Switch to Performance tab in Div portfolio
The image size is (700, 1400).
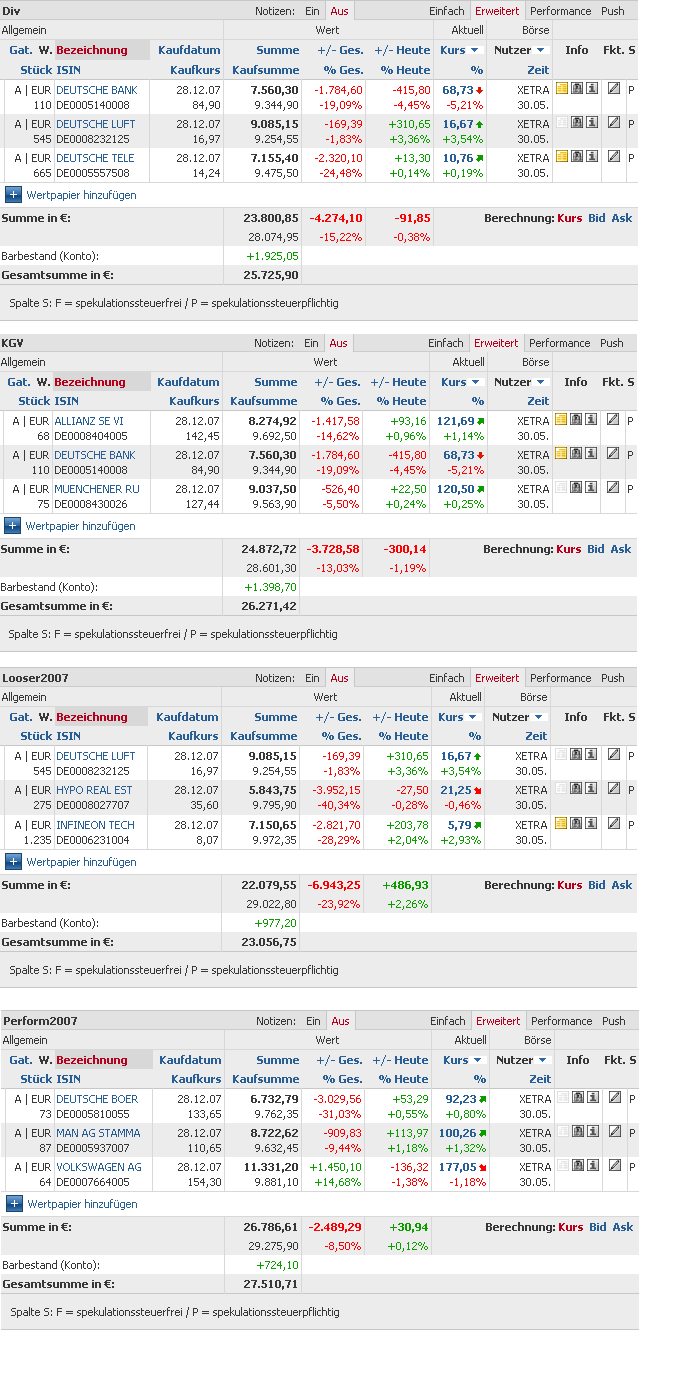(x=560, y=11)
